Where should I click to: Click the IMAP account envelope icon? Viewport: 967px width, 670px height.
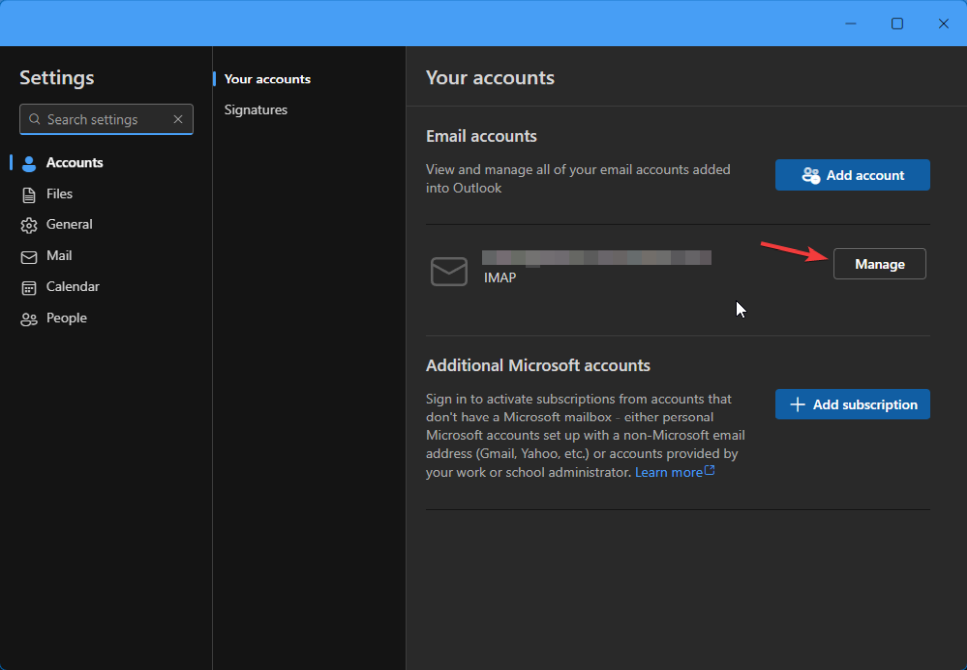(449, 271)
